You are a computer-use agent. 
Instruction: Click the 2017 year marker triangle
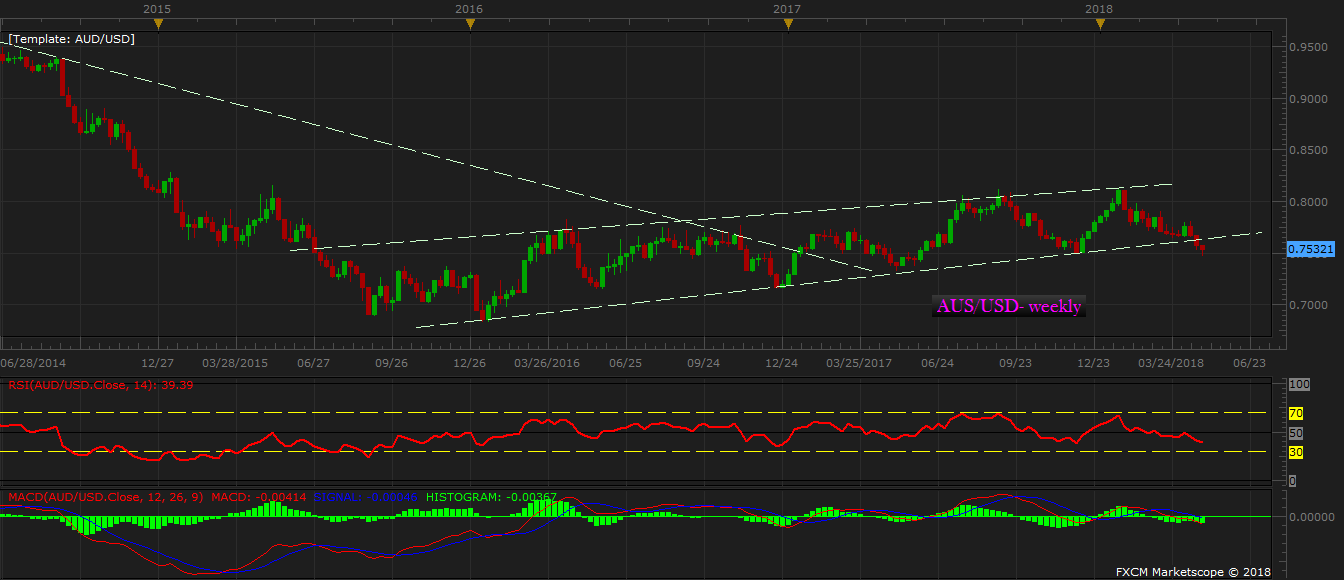(x=788, y=25)
